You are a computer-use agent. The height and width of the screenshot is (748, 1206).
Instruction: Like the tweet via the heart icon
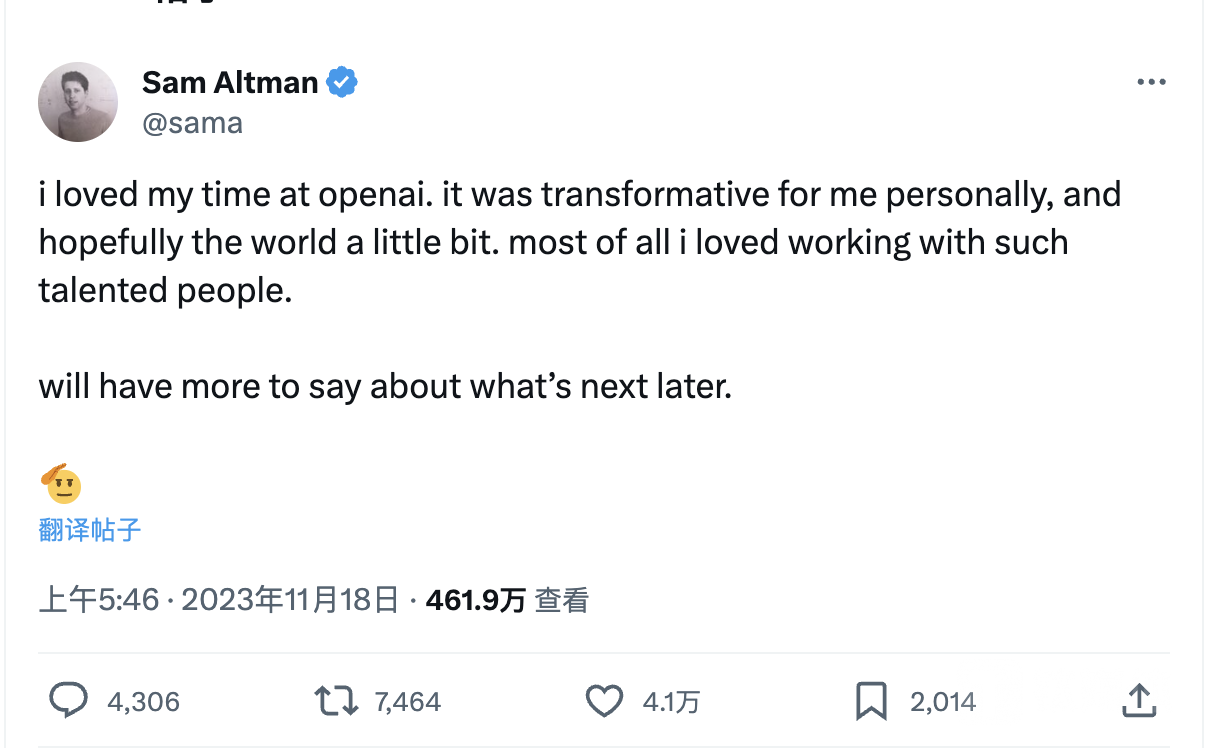pyautogui.click(x=604, y=701)
